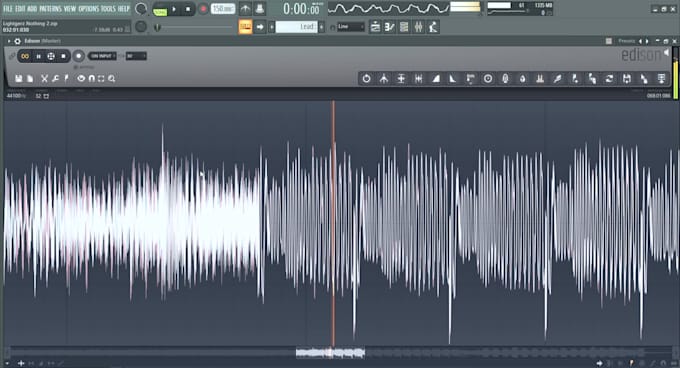Click the next pattern arrow after Lead
Screen dimensions: 680x368
pos(322,27)
